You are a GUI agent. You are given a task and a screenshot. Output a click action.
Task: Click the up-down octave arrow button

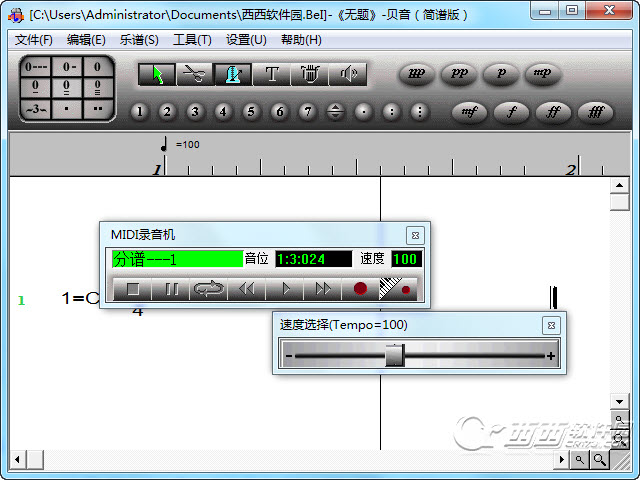tap(335, 111)
